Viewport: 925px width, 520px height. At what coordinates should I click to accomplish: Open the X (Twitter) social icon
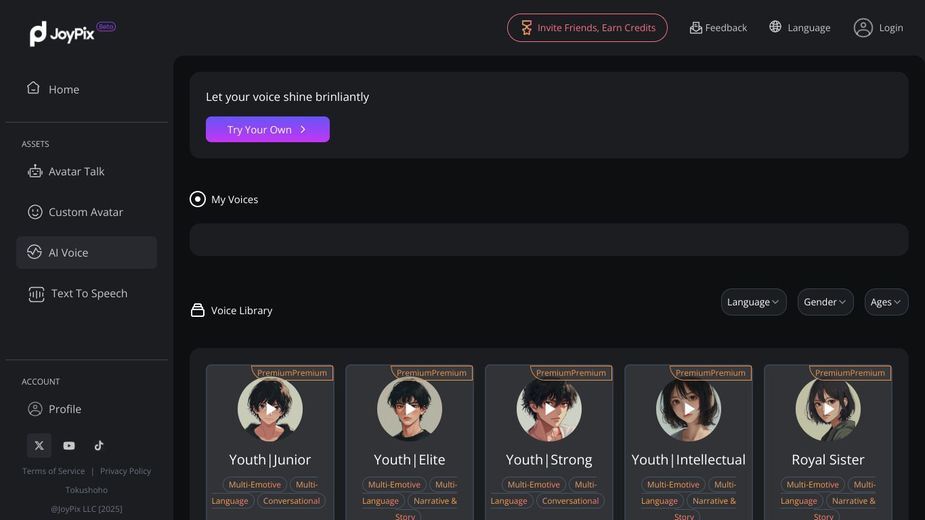click(x=39, y=446)
